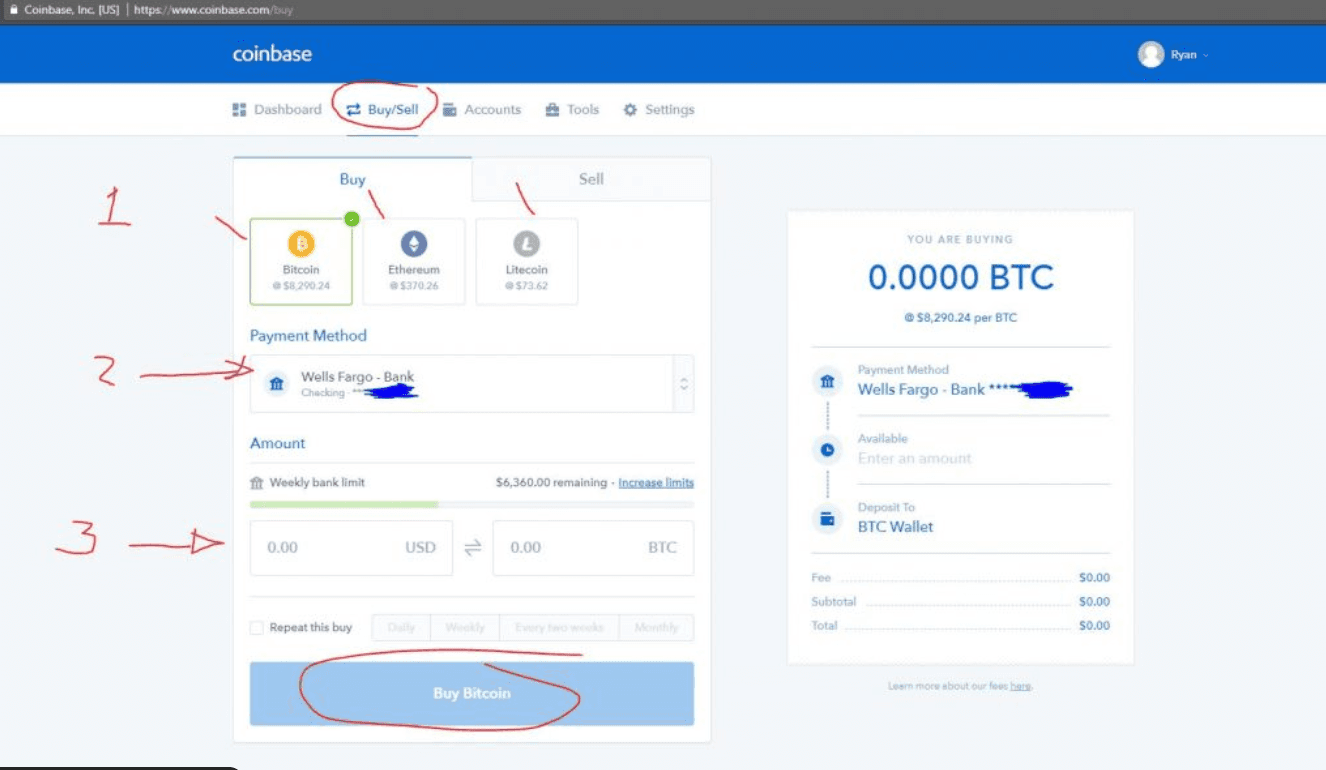Click the Increase limits link
The image size is (1326, 770).
pyautogui.click(x=656, y=483)
